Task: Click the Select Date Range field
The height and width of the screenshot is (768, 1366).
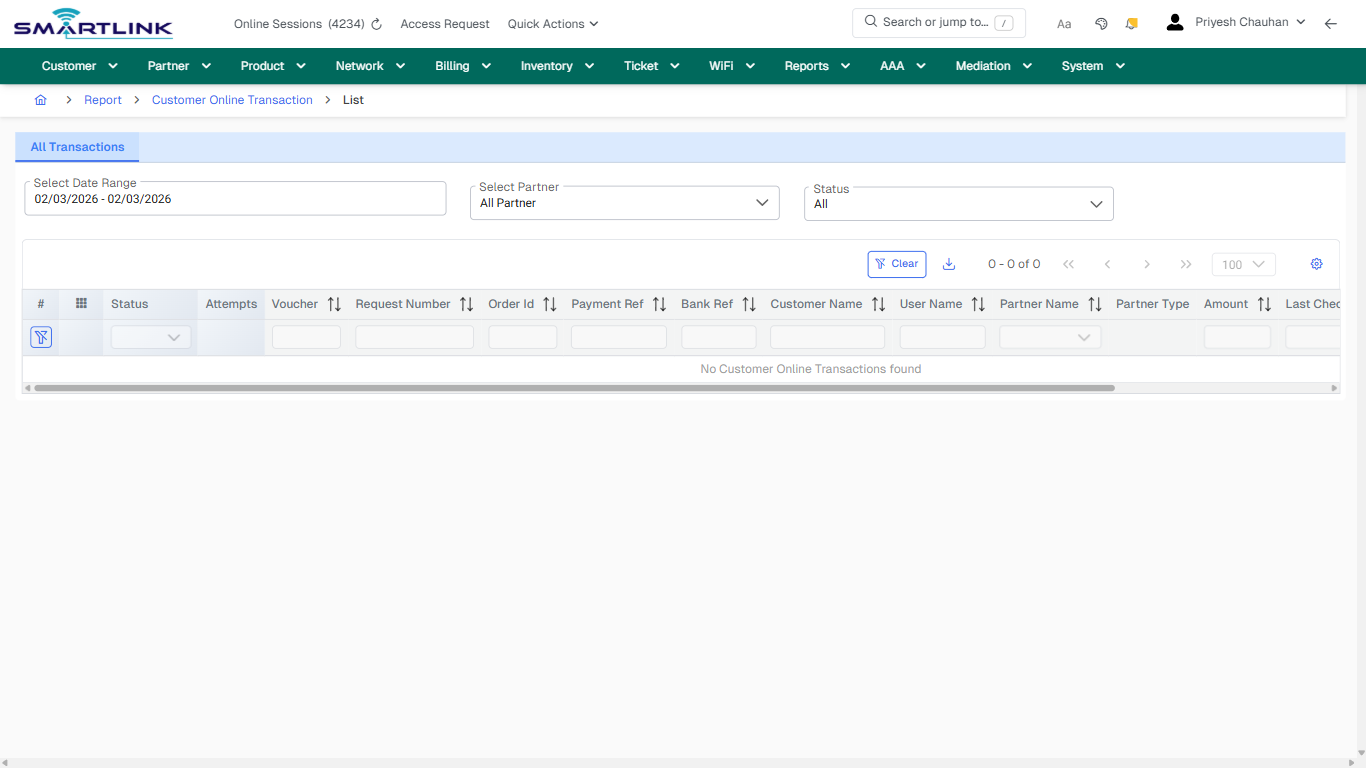Action: pyautogui.click(x=235, y=198)
